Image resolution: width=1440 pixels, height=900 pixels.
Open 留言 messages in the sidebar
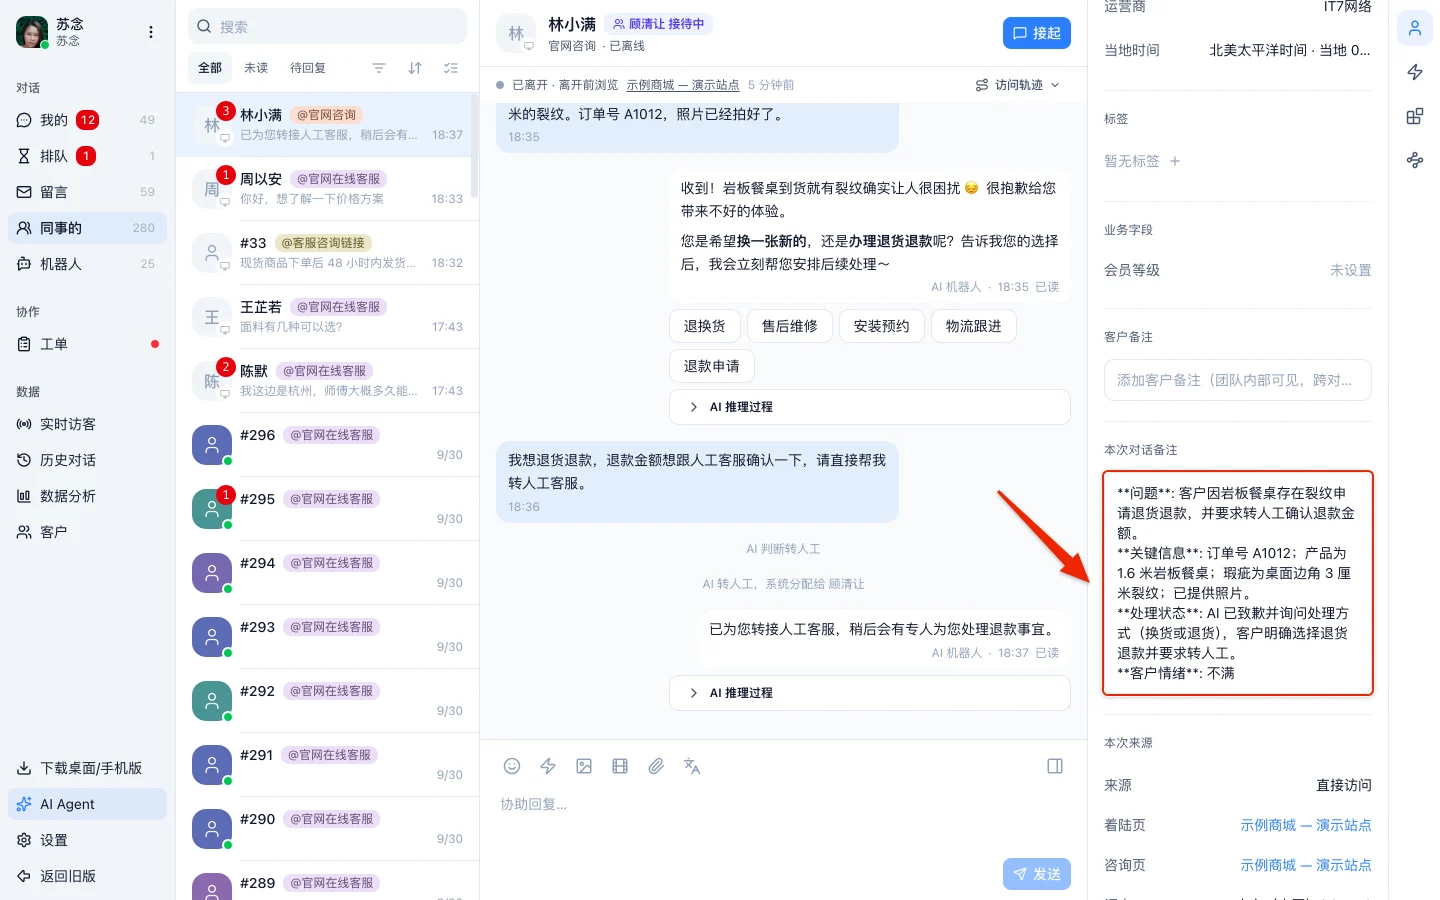click(87, 192)
